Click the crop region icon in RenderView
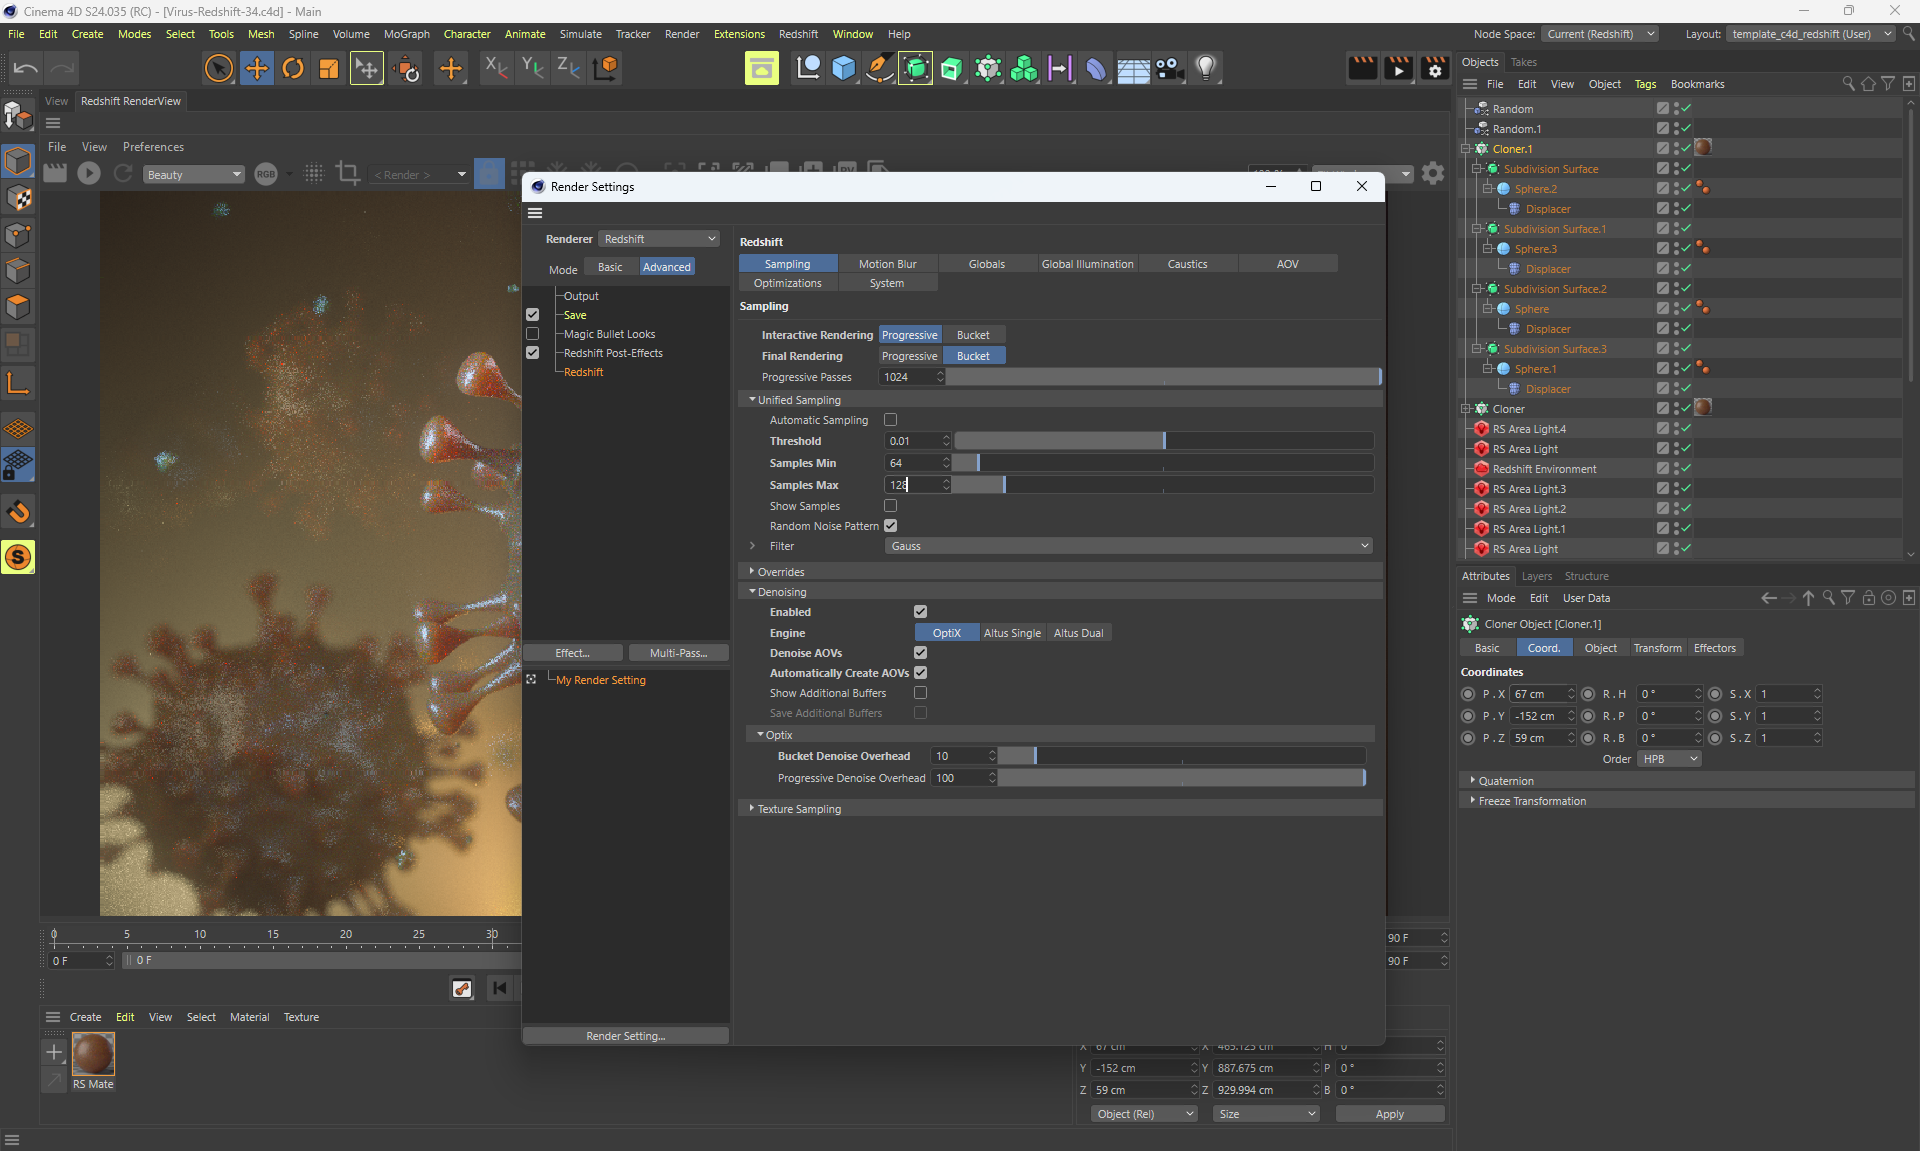This screenshot has width=1920, height=1151. [348, 173]
